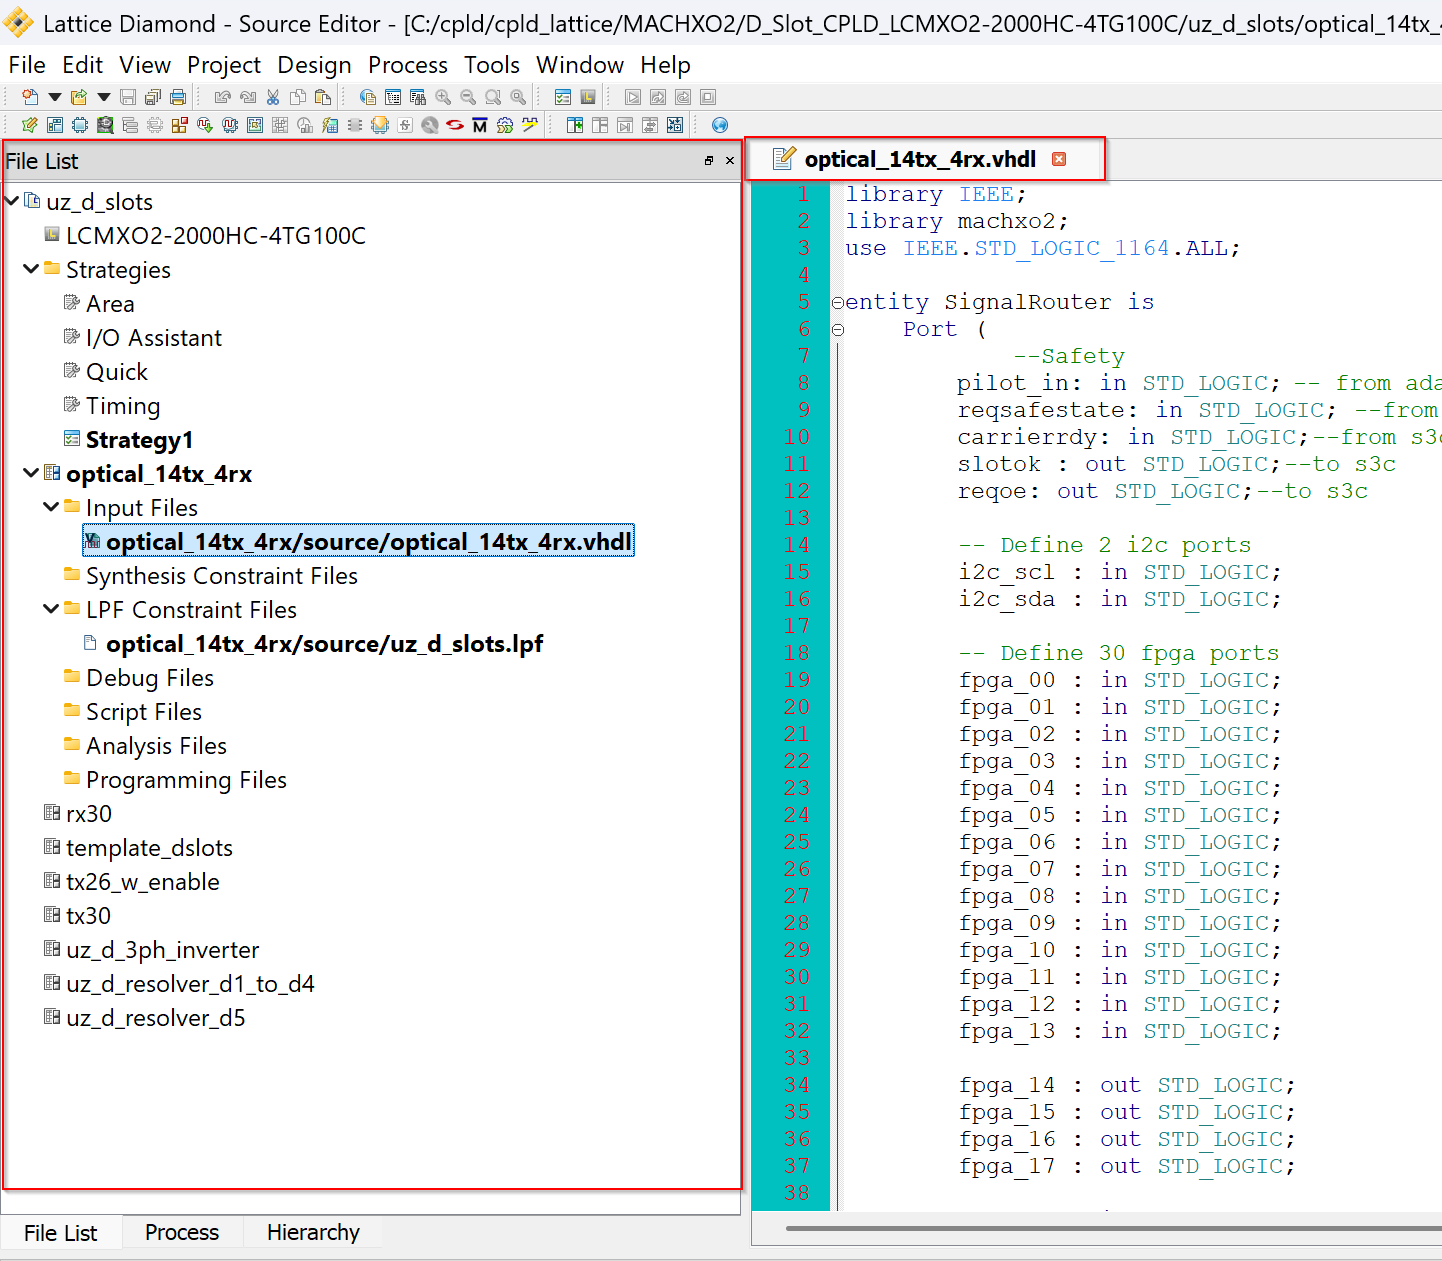The height and width of the screenshot is (1261, 1442).
Task: Switch to the Hierarchy tab
Action: pos(313,1232)
